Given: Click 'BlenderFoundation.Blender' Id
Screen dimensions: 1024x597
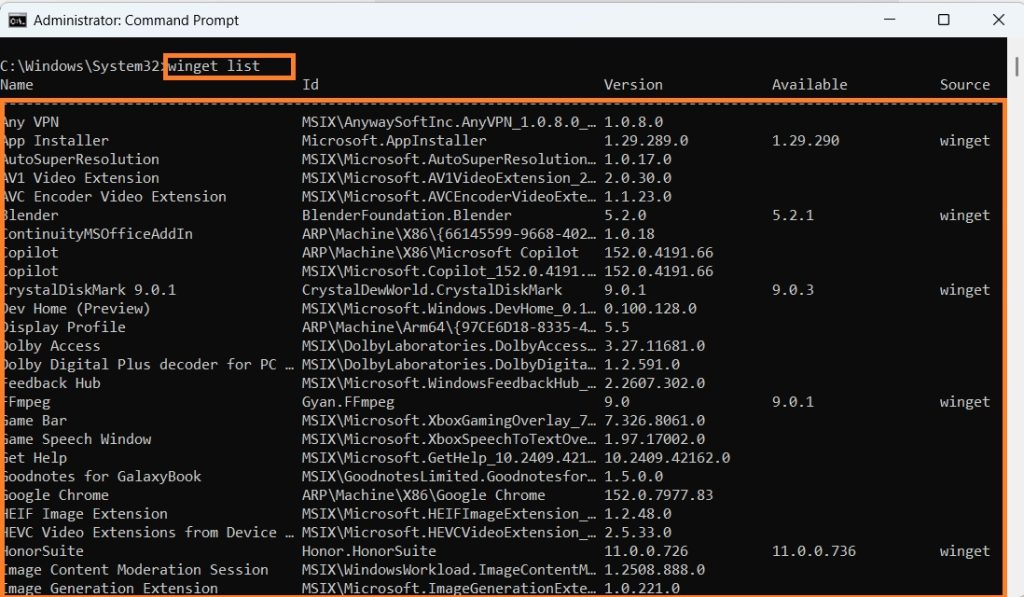Looking at the screenshot, I should point(406,216).
